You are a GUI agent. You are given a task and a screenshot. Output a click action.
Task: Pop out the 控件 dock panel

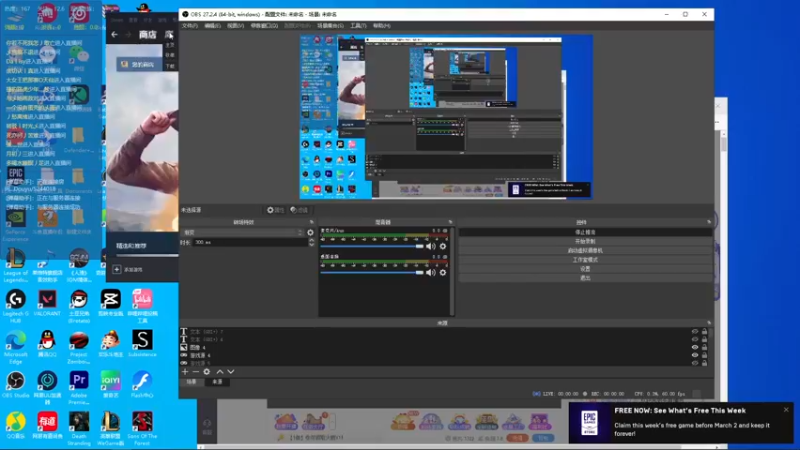[709, 222]
